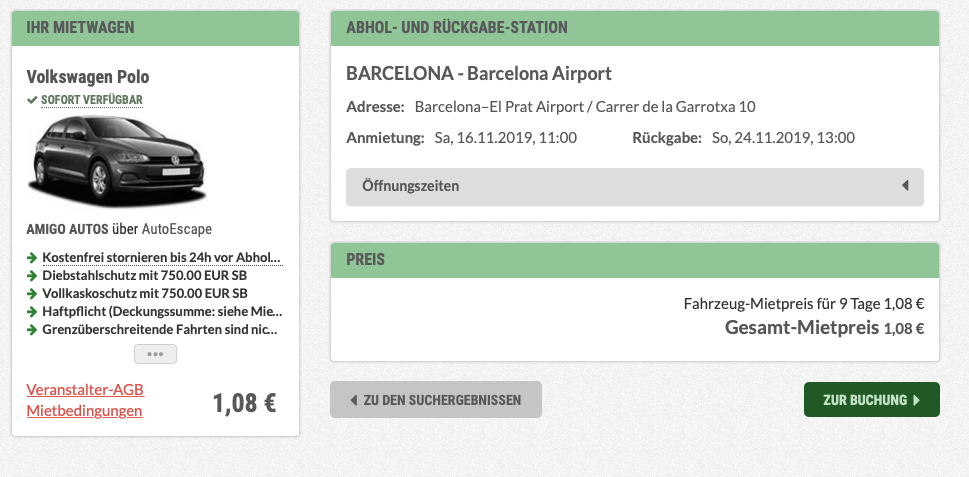
Task: Expand the Öffnungszeiten section
Action: tap(635, 186)
